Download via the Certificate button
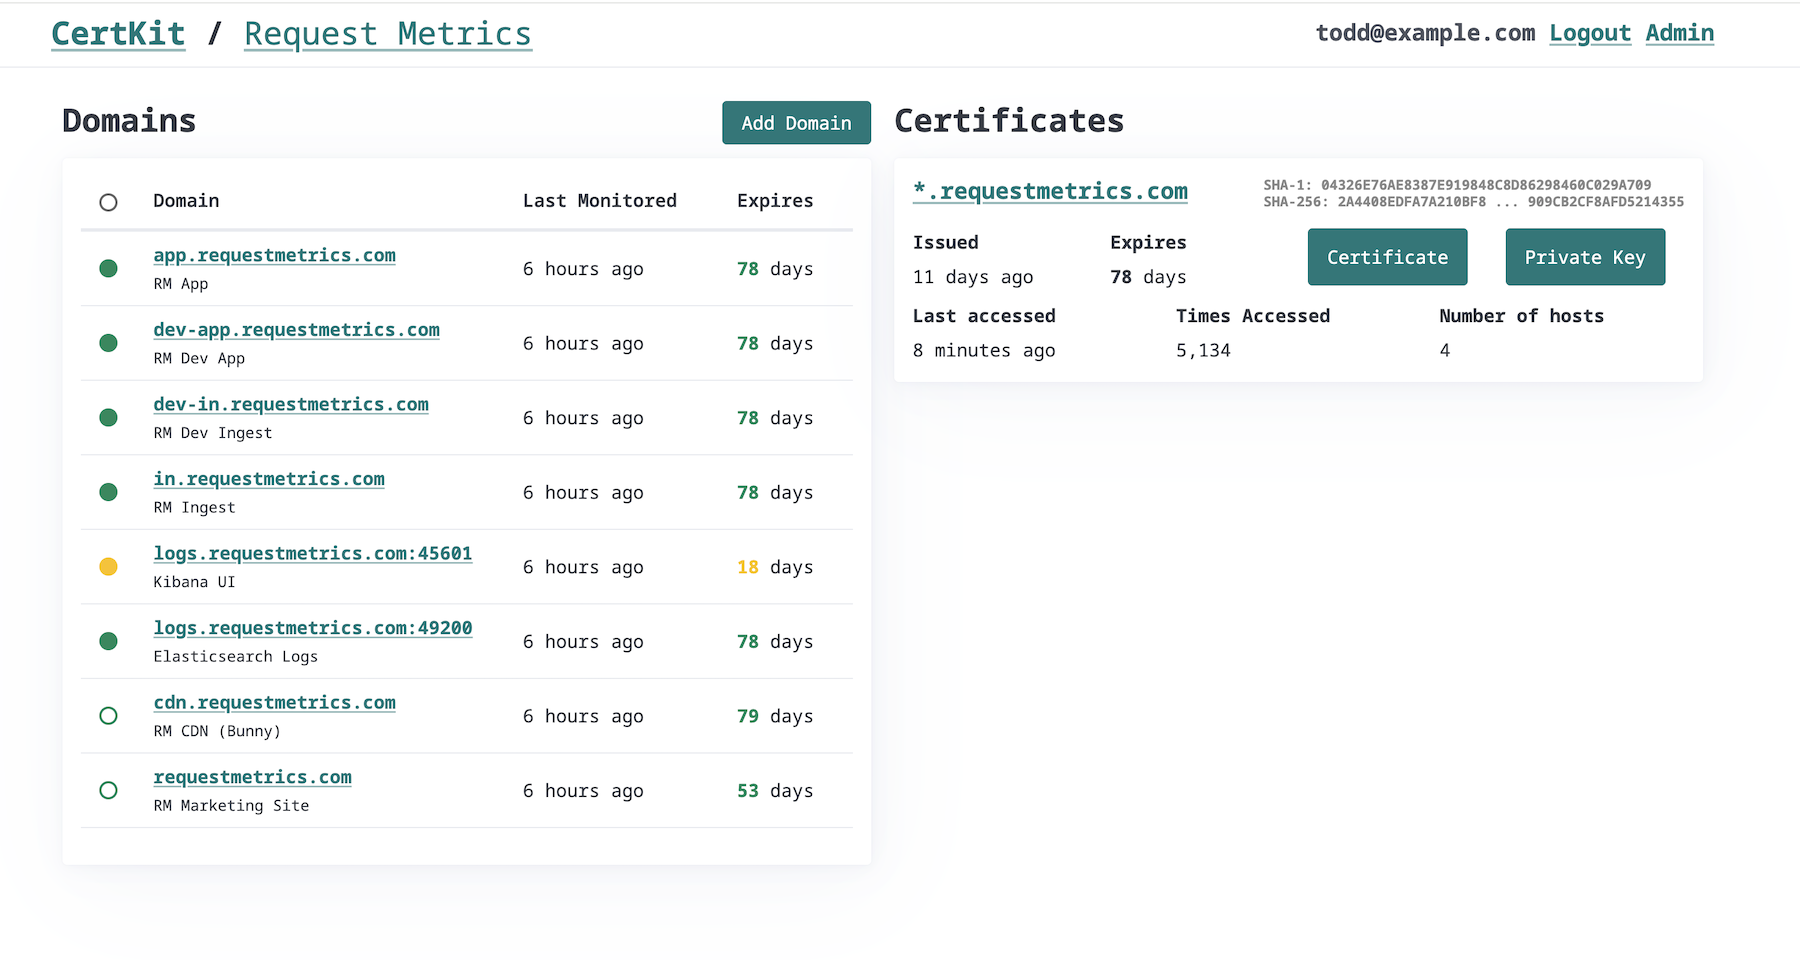 pyautogui.click(x=1387, y=257)
